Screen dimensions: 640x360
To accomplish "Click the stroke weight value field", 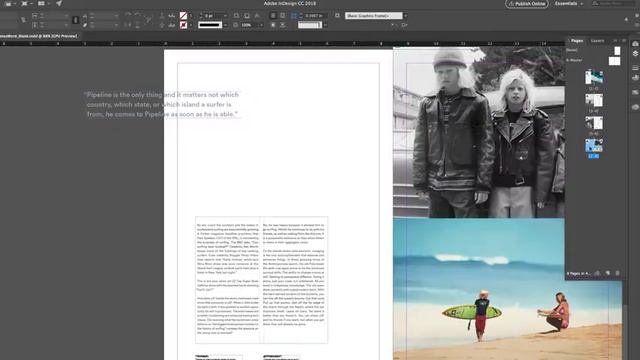I will click(213, 16).
